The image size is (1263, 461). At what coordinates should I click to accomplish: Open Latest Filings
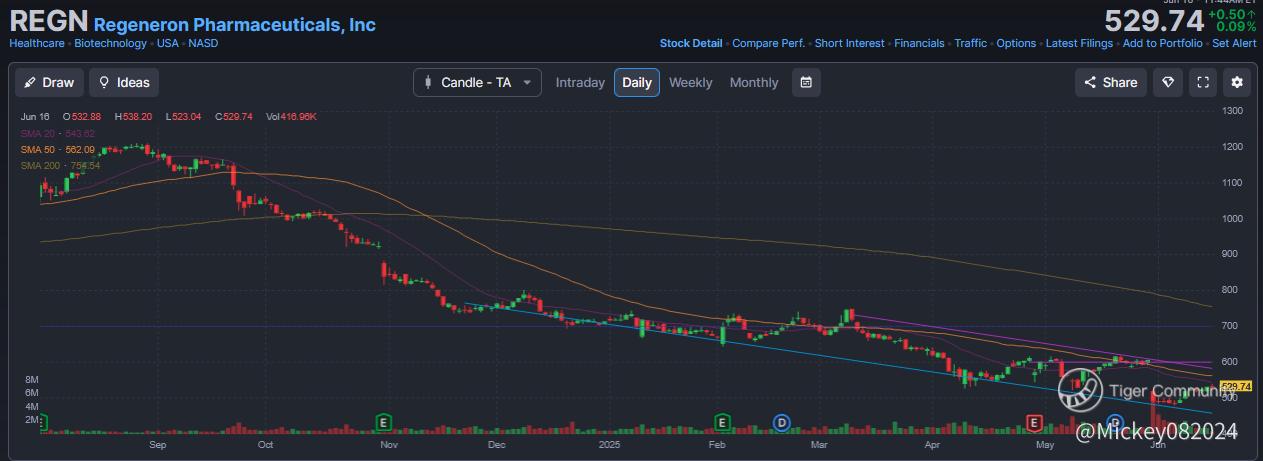tap(1080, 43)
